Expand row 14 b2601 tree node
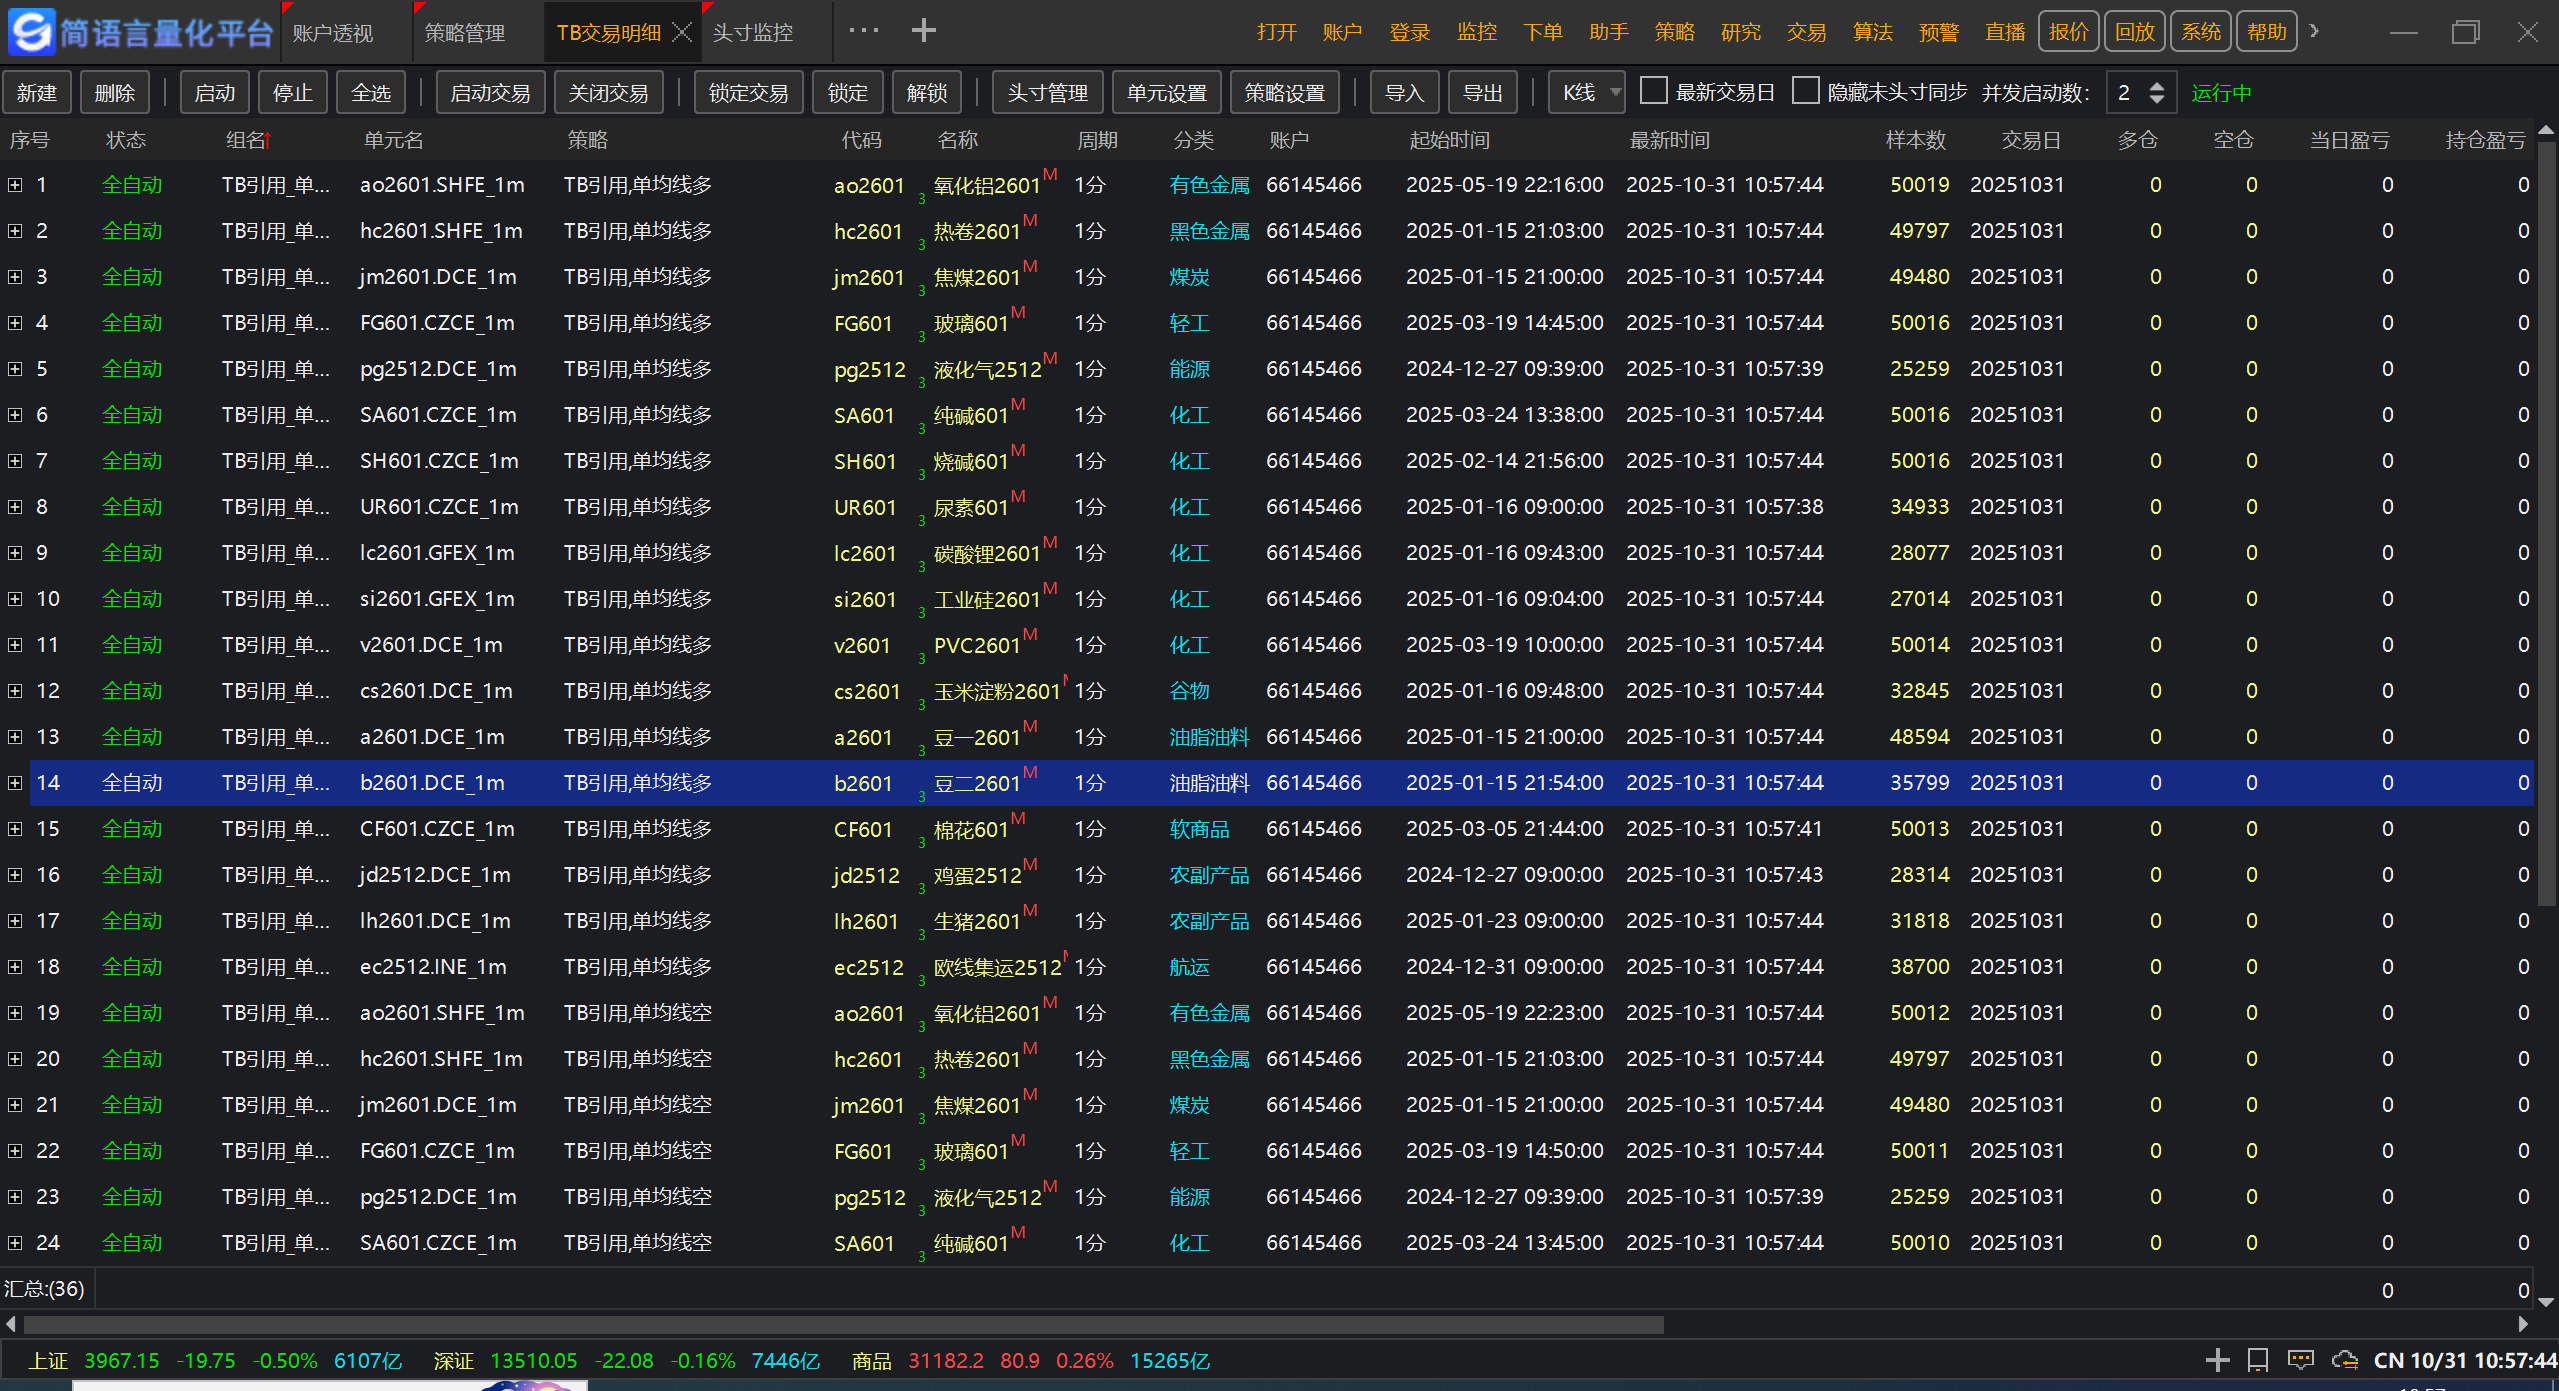This screenshot has width=2559, height=1391. 15,783
